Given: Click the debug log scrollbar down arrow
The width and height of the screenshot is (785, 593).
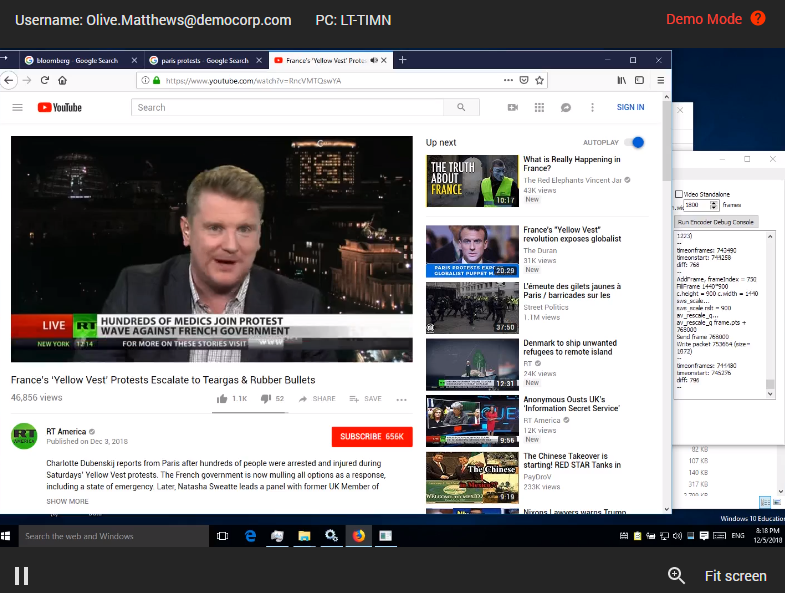Looking at the screenshot, I should [770, 394].
